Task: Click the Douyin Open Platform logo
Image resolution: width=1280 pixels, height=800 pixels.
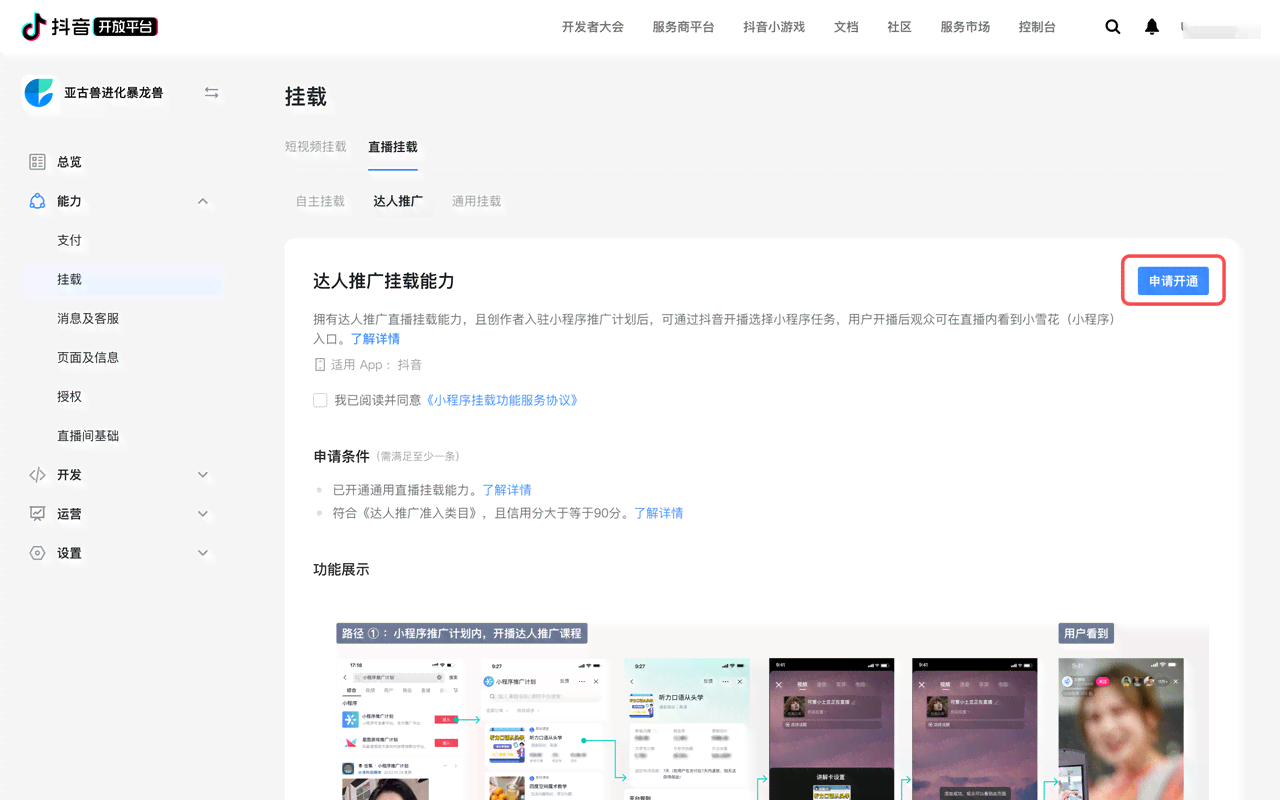Action: point(90,27)
